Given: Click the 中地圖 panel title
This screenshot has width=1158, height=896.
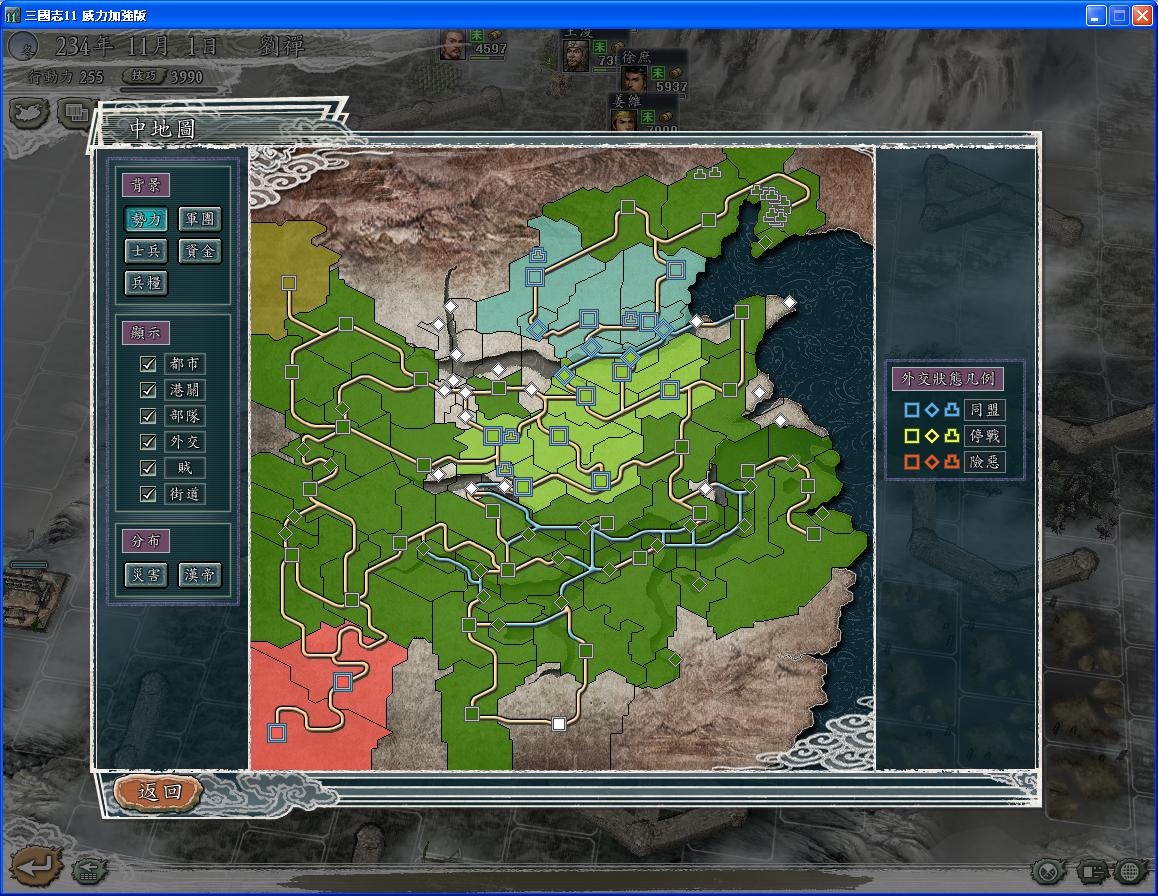Looking at the screenshot, I should [x=162, y=129].
